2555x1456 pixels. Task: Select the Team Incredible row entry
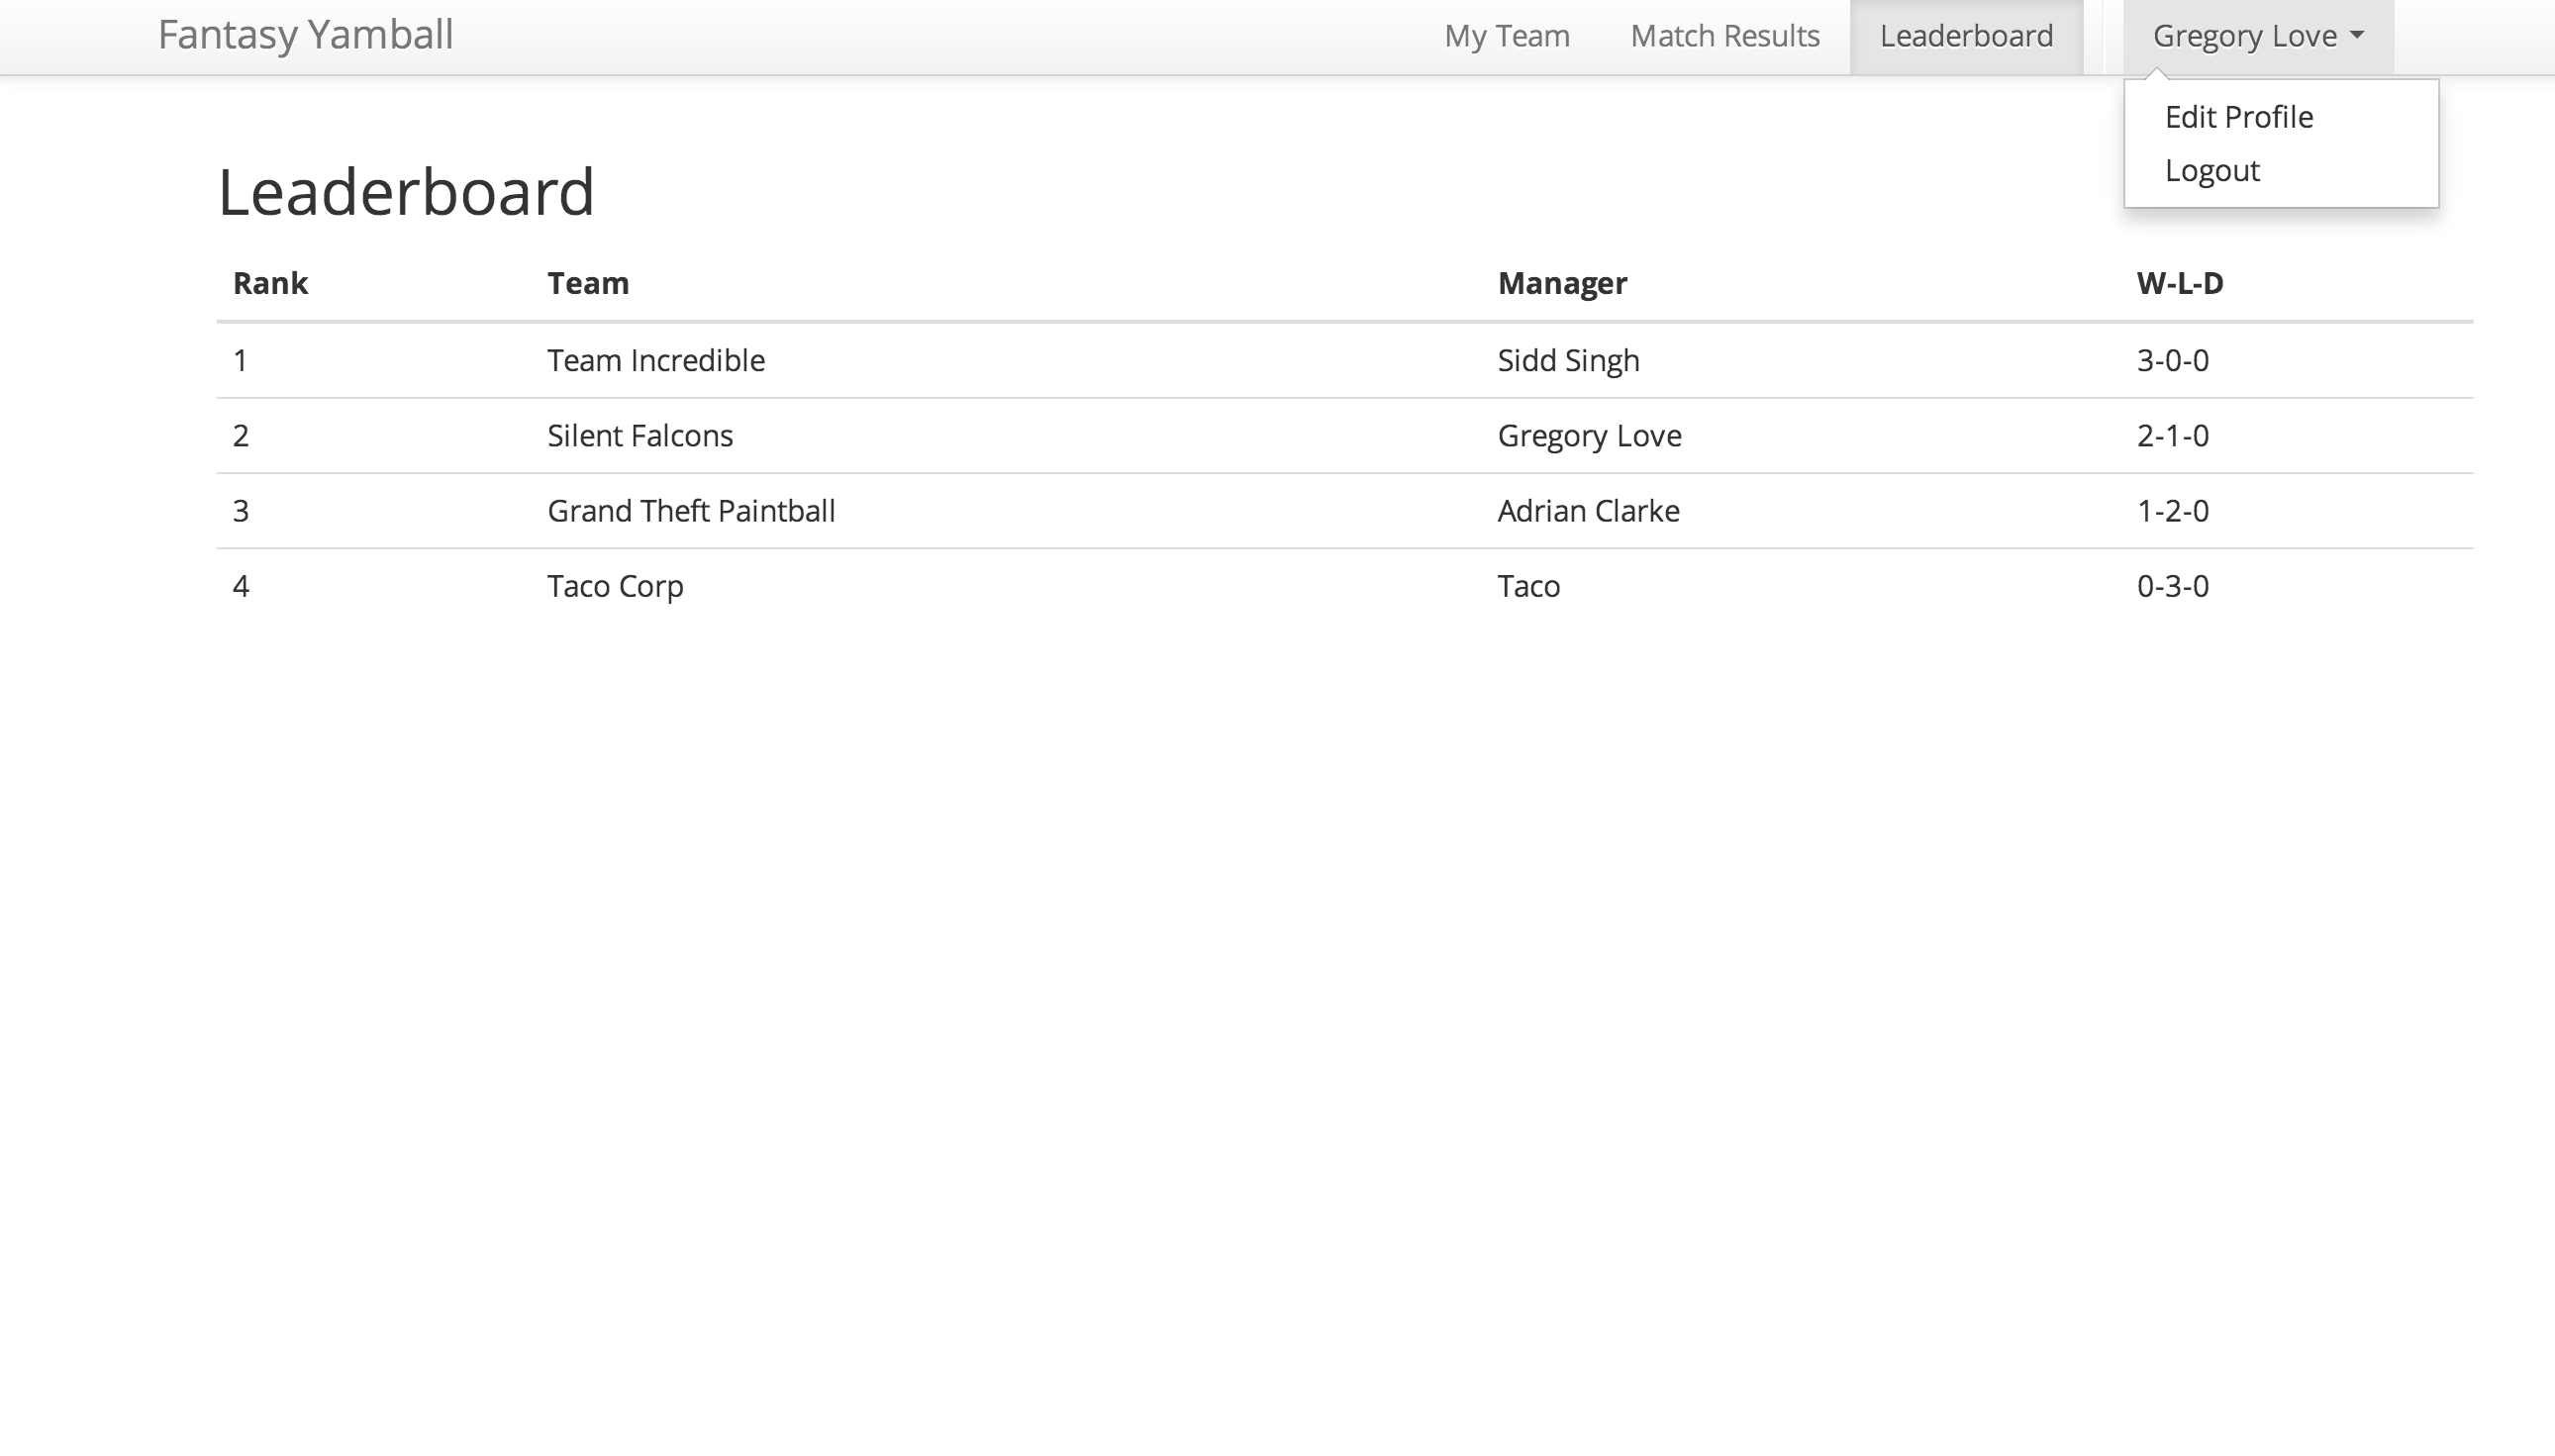point(655,360)
